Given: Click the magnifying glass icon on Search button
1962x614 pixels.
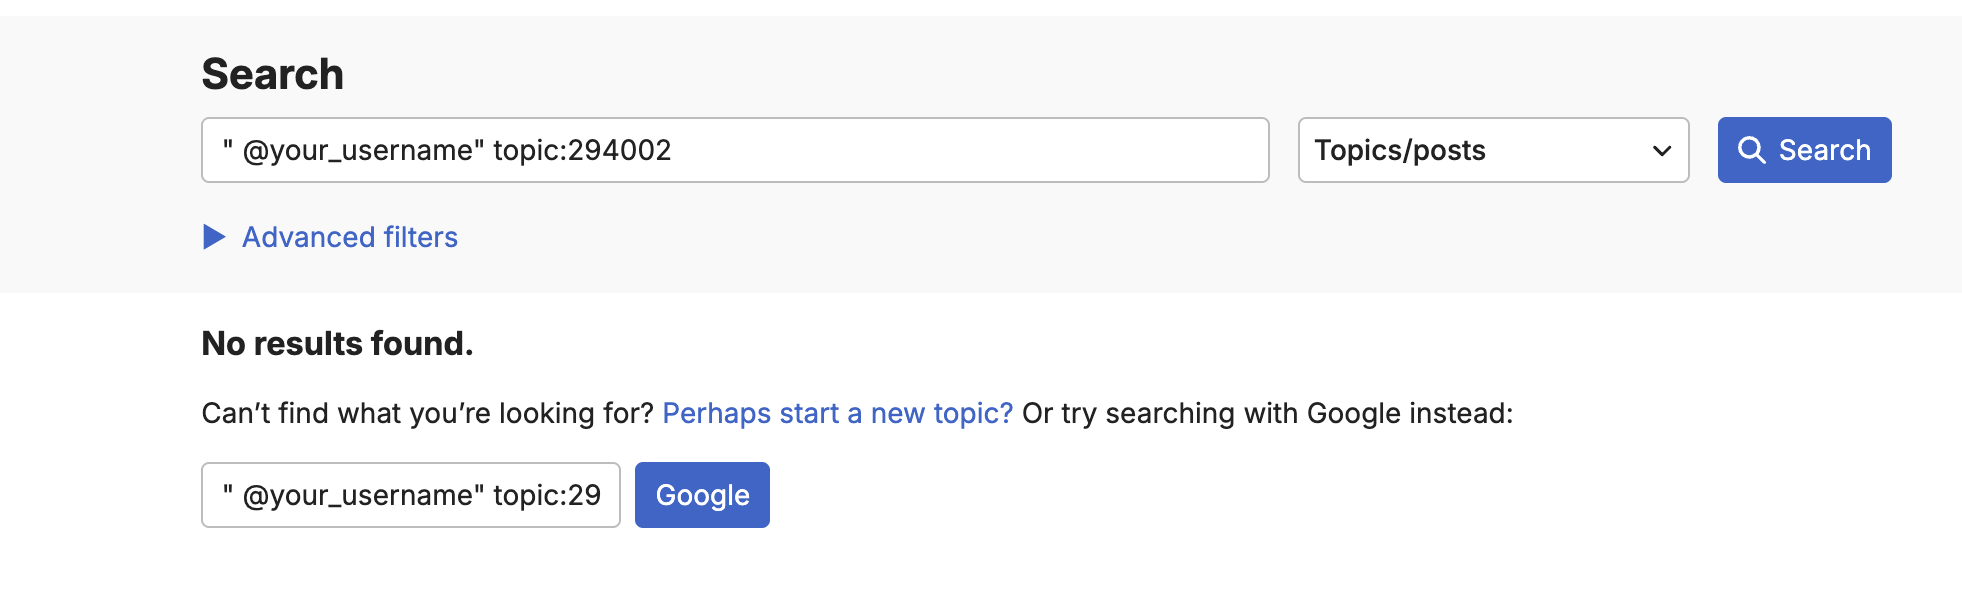Looking at the screenshot, I should [1751, 150].
